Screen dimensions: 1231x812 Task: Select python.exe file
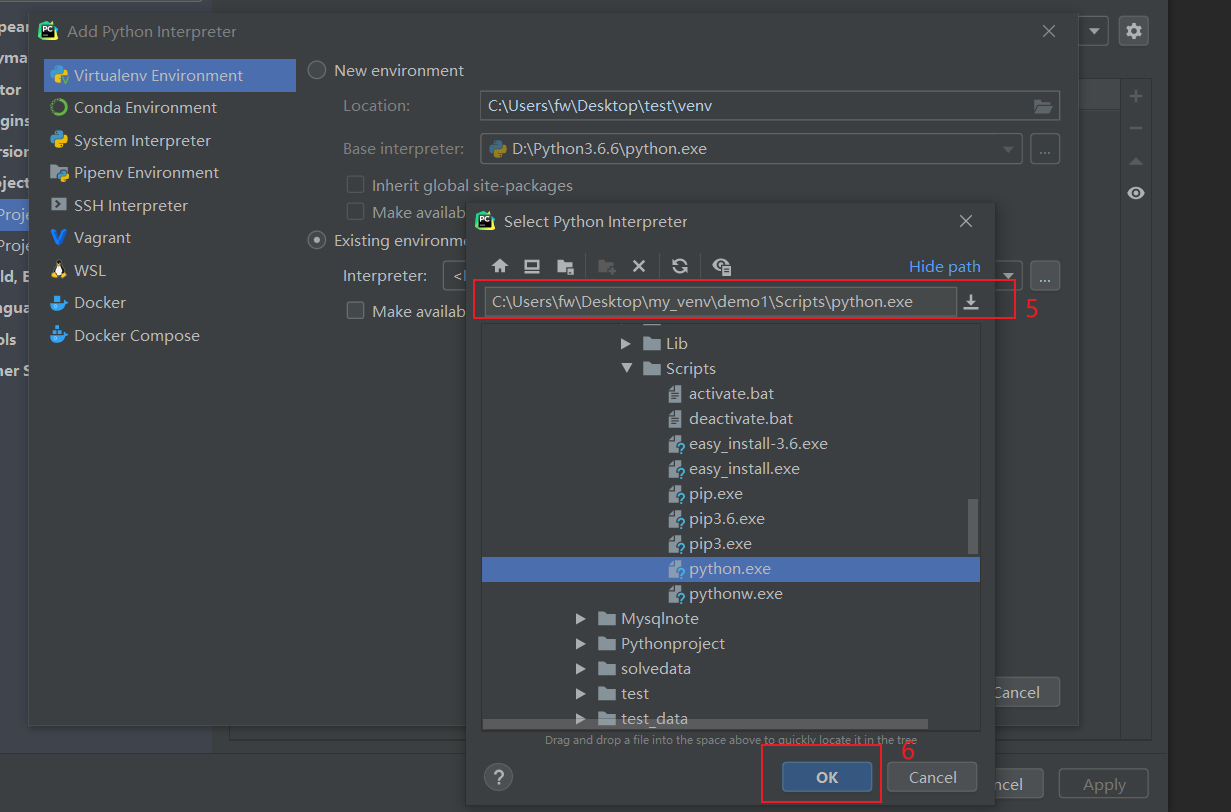point(731,569)
